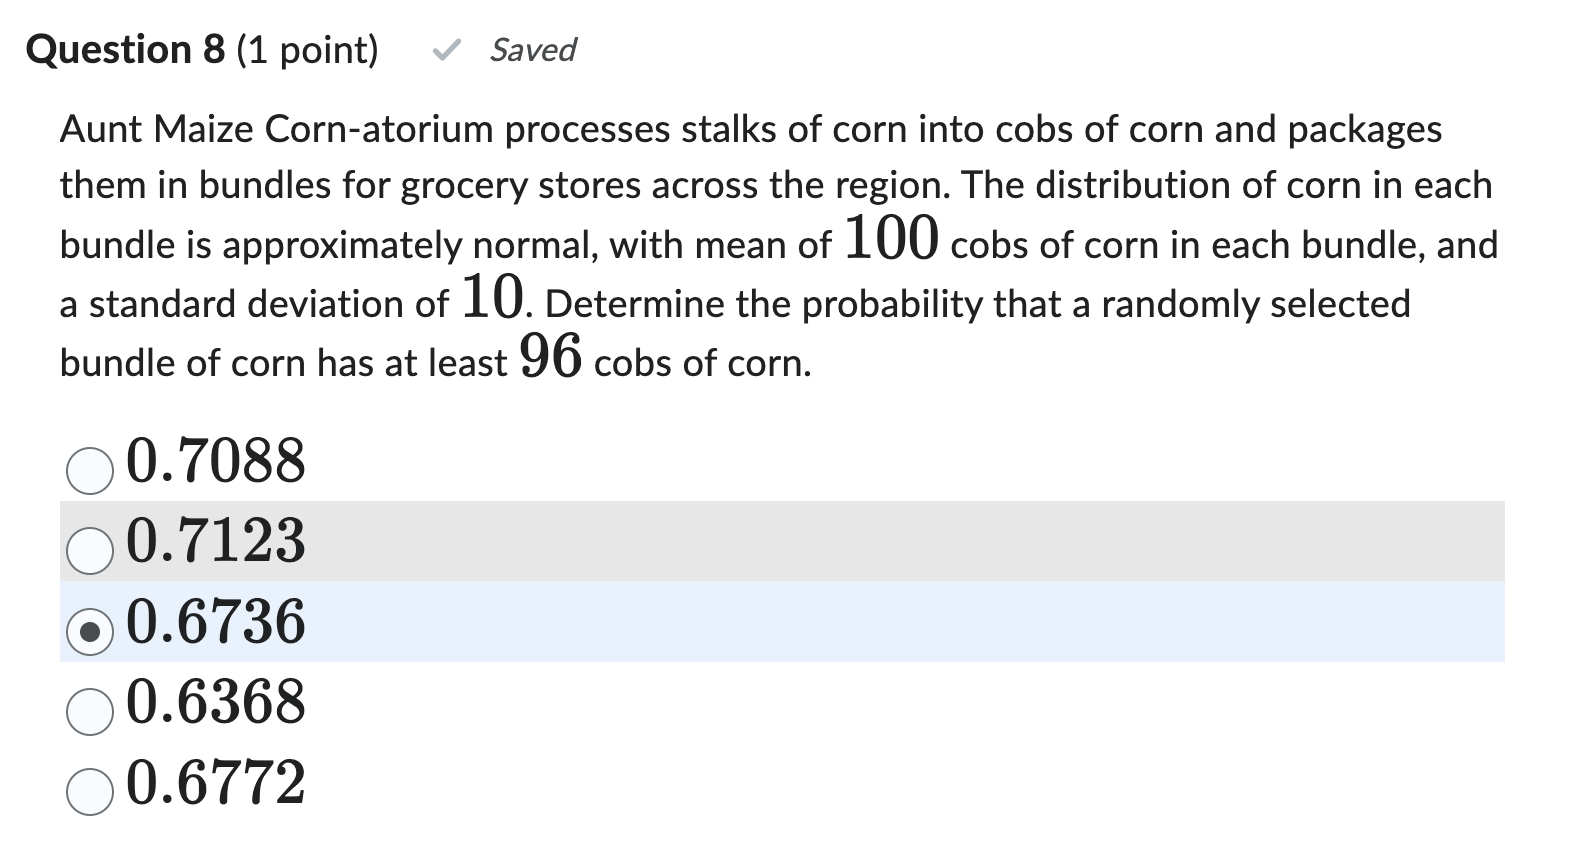
Task: Select the currently marked option 0.6736
Action: click(x=215, y=622)
